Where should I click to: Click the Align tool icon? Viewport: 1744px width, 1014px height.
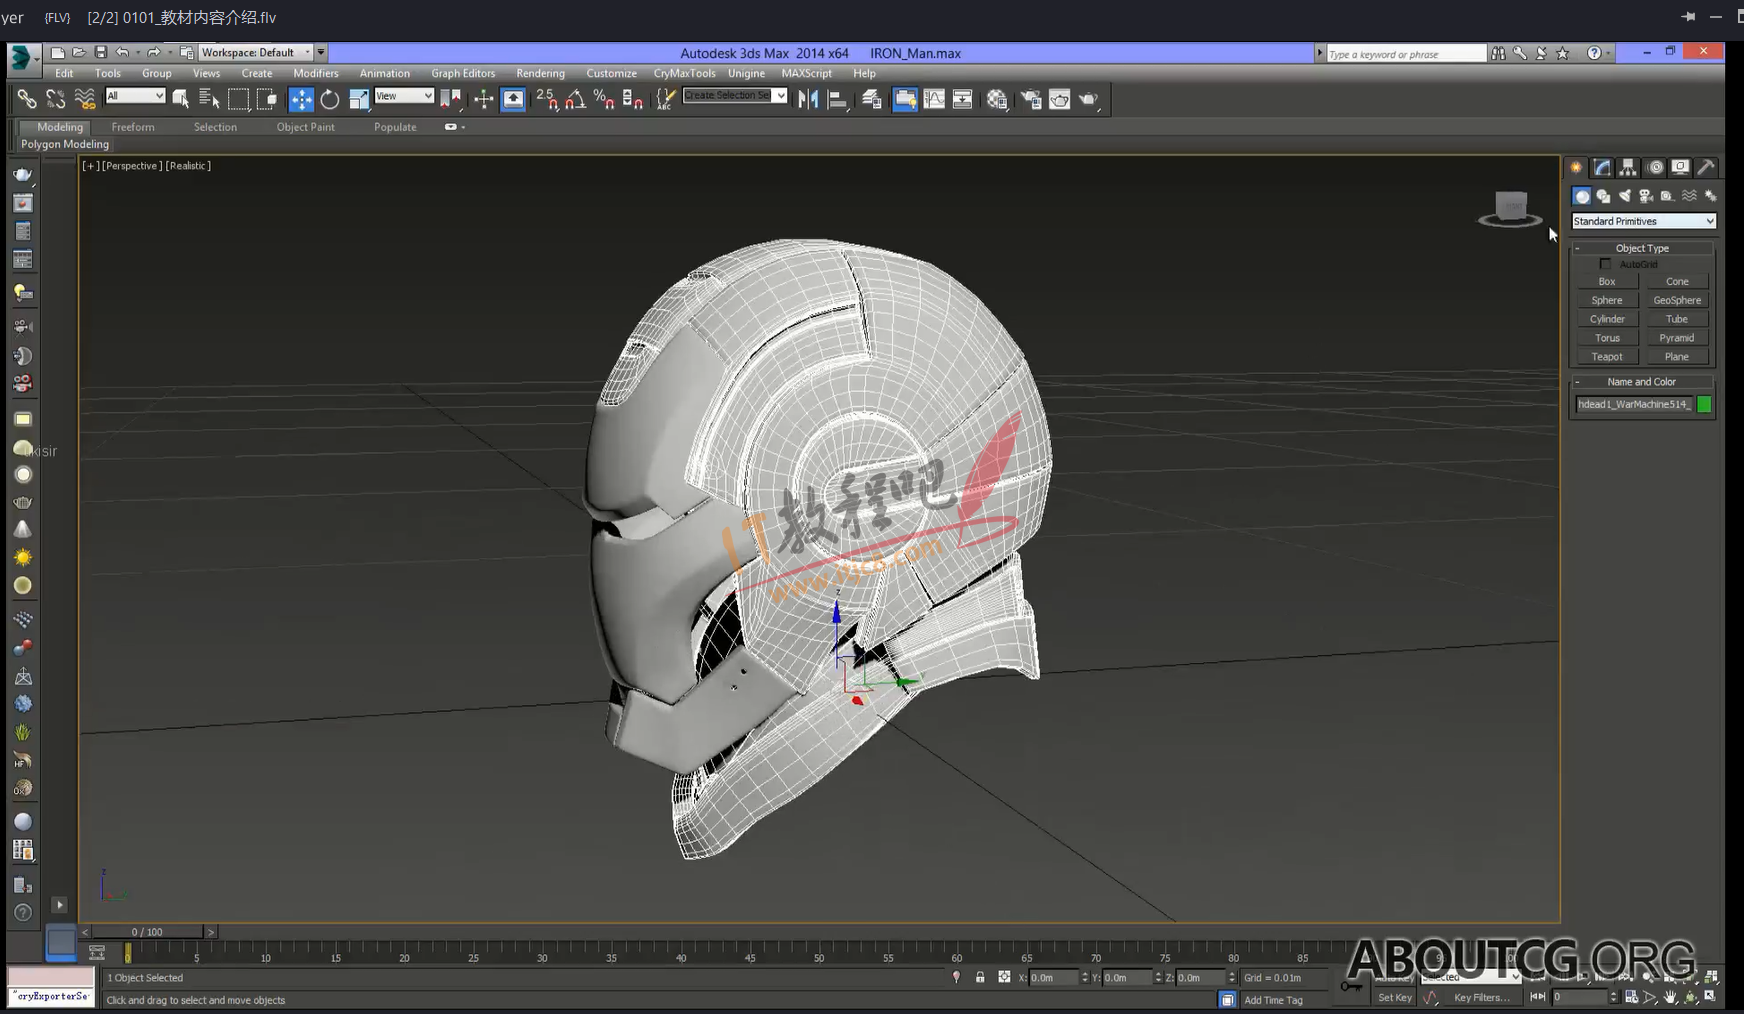[x=837, y=99]
